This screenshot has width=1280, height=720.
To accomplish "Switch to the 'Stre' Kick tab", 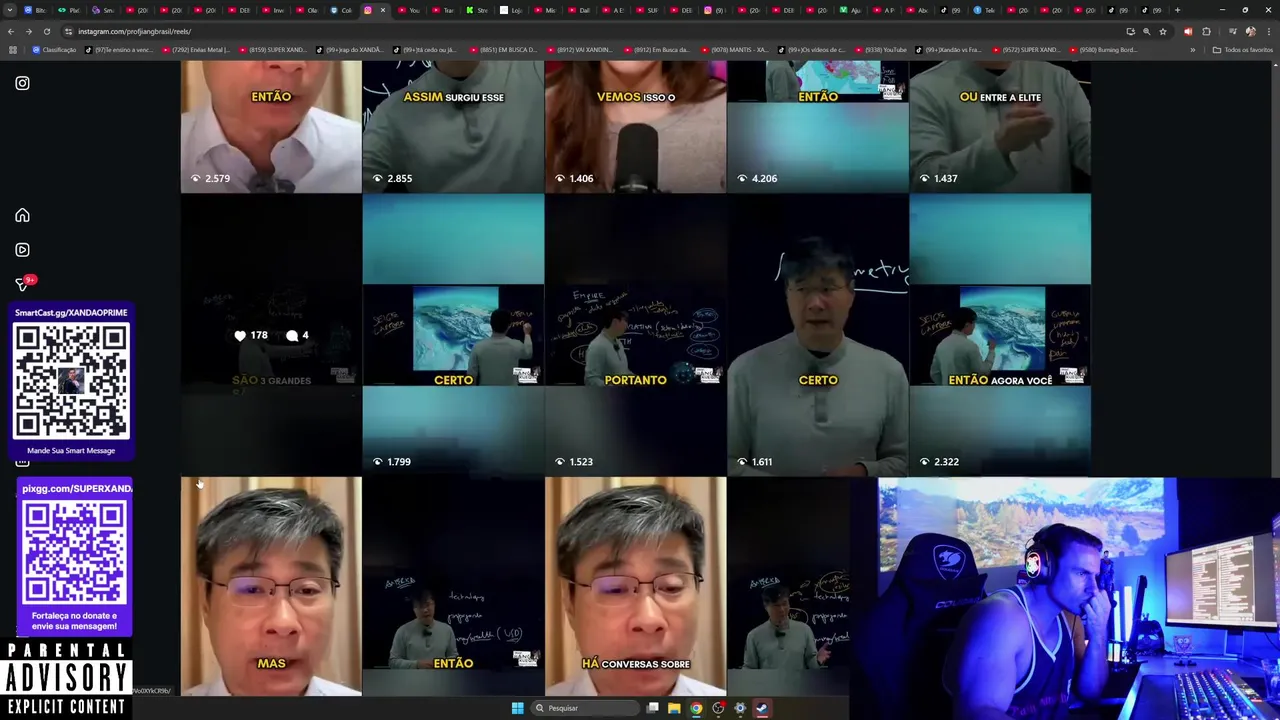I will [x=477, y=10].
